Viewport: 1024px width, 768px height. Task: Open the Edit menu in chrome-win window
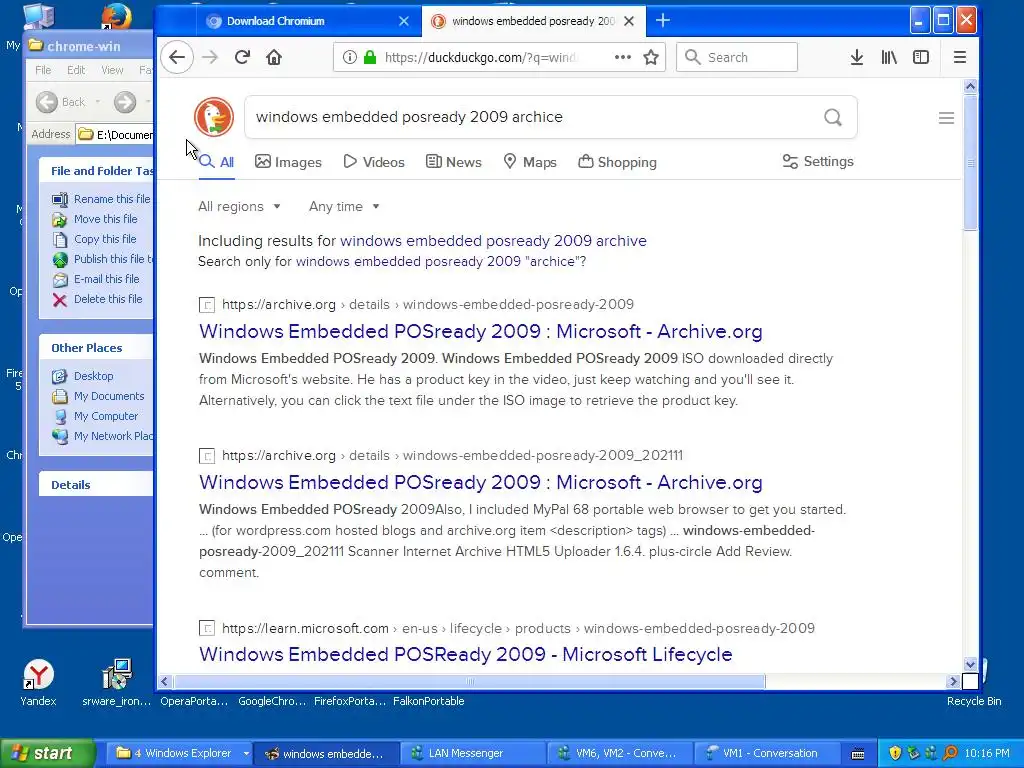[x=76, y=70]
